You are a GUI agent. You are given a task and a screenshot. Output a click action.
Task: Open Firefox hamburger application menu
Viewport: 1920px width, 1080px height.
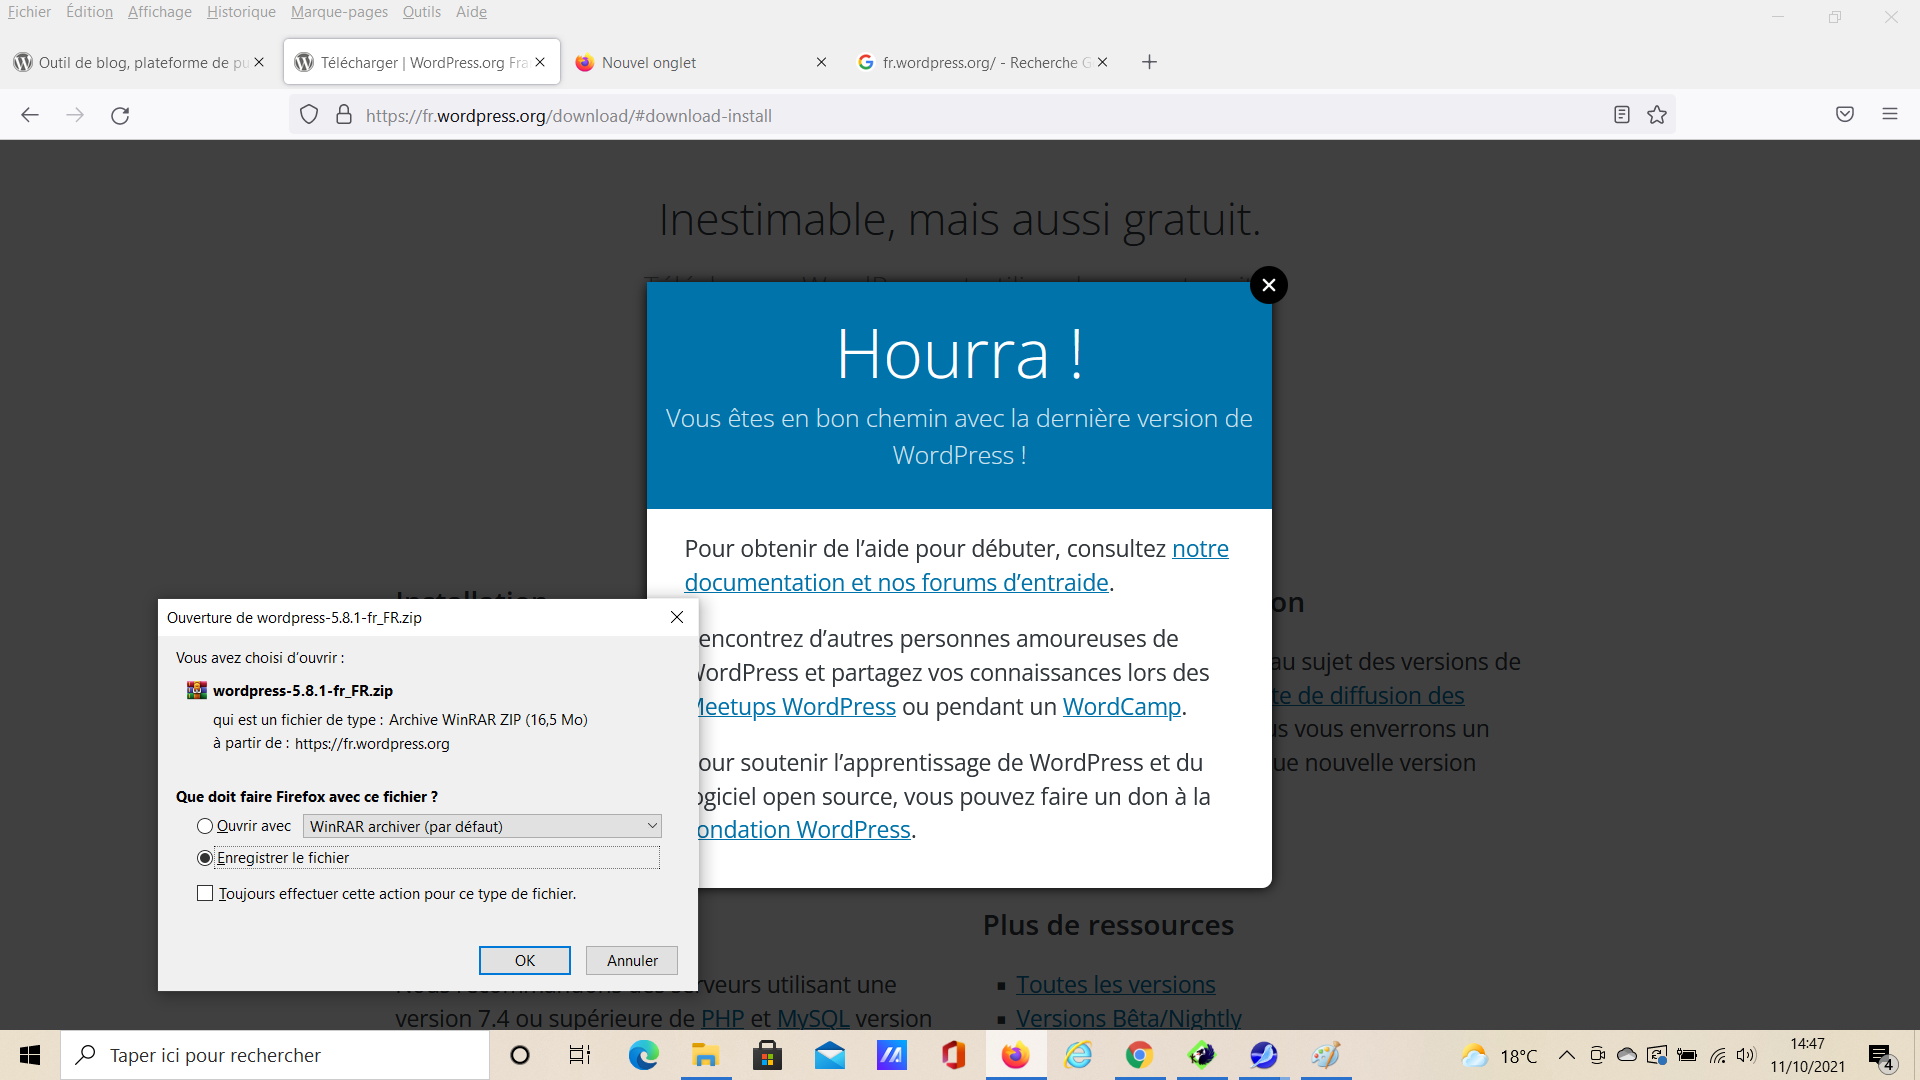pos(1890,115)
